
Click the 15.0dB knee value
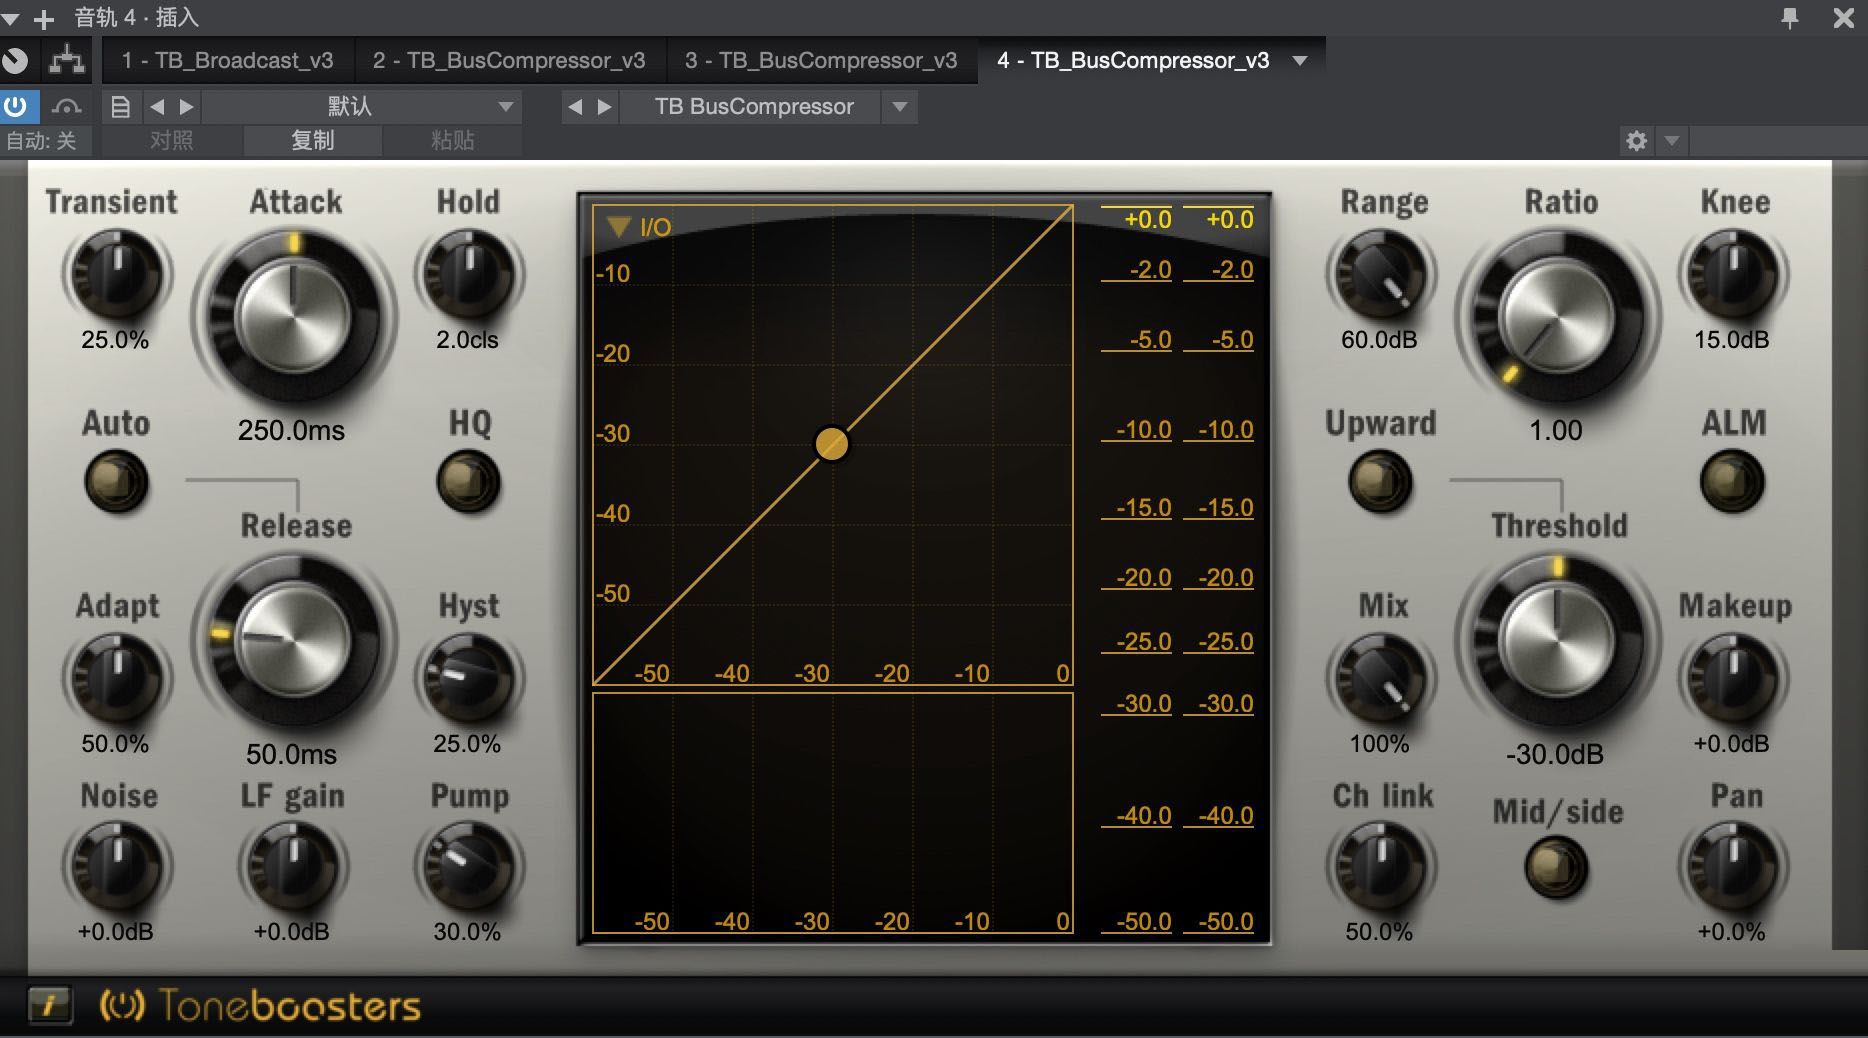click(x=1731, y=340)
